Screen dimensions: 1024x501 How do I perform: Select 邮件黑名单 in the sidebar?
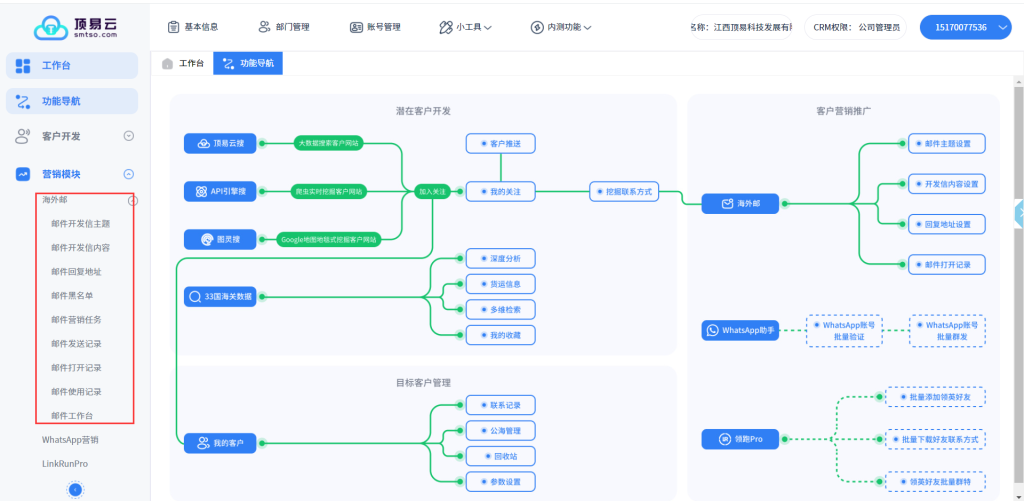click(x=76, y=296)
